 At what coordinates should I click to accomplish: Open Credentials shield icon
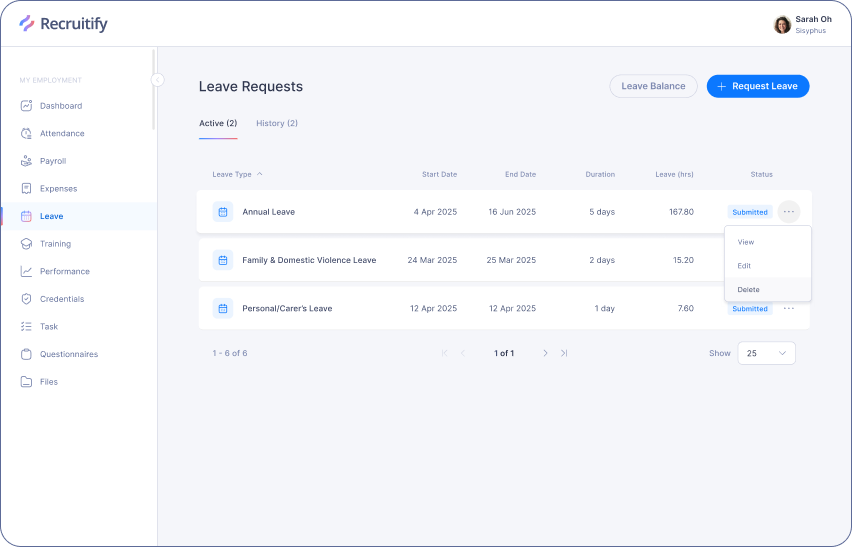27,299
